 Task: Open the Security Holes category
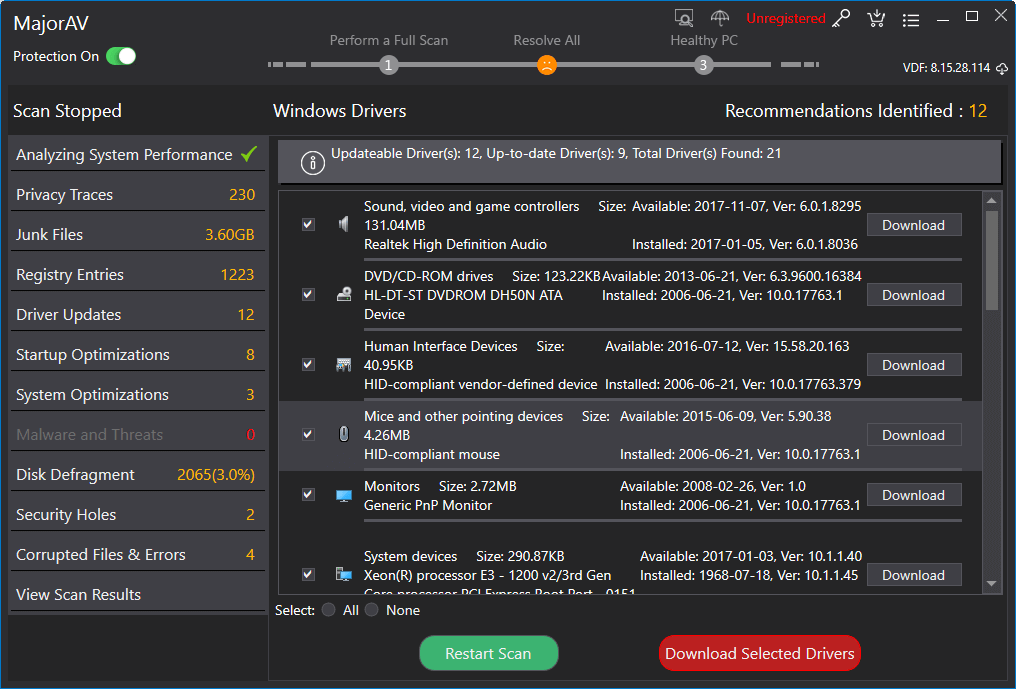tap(137, 515)
